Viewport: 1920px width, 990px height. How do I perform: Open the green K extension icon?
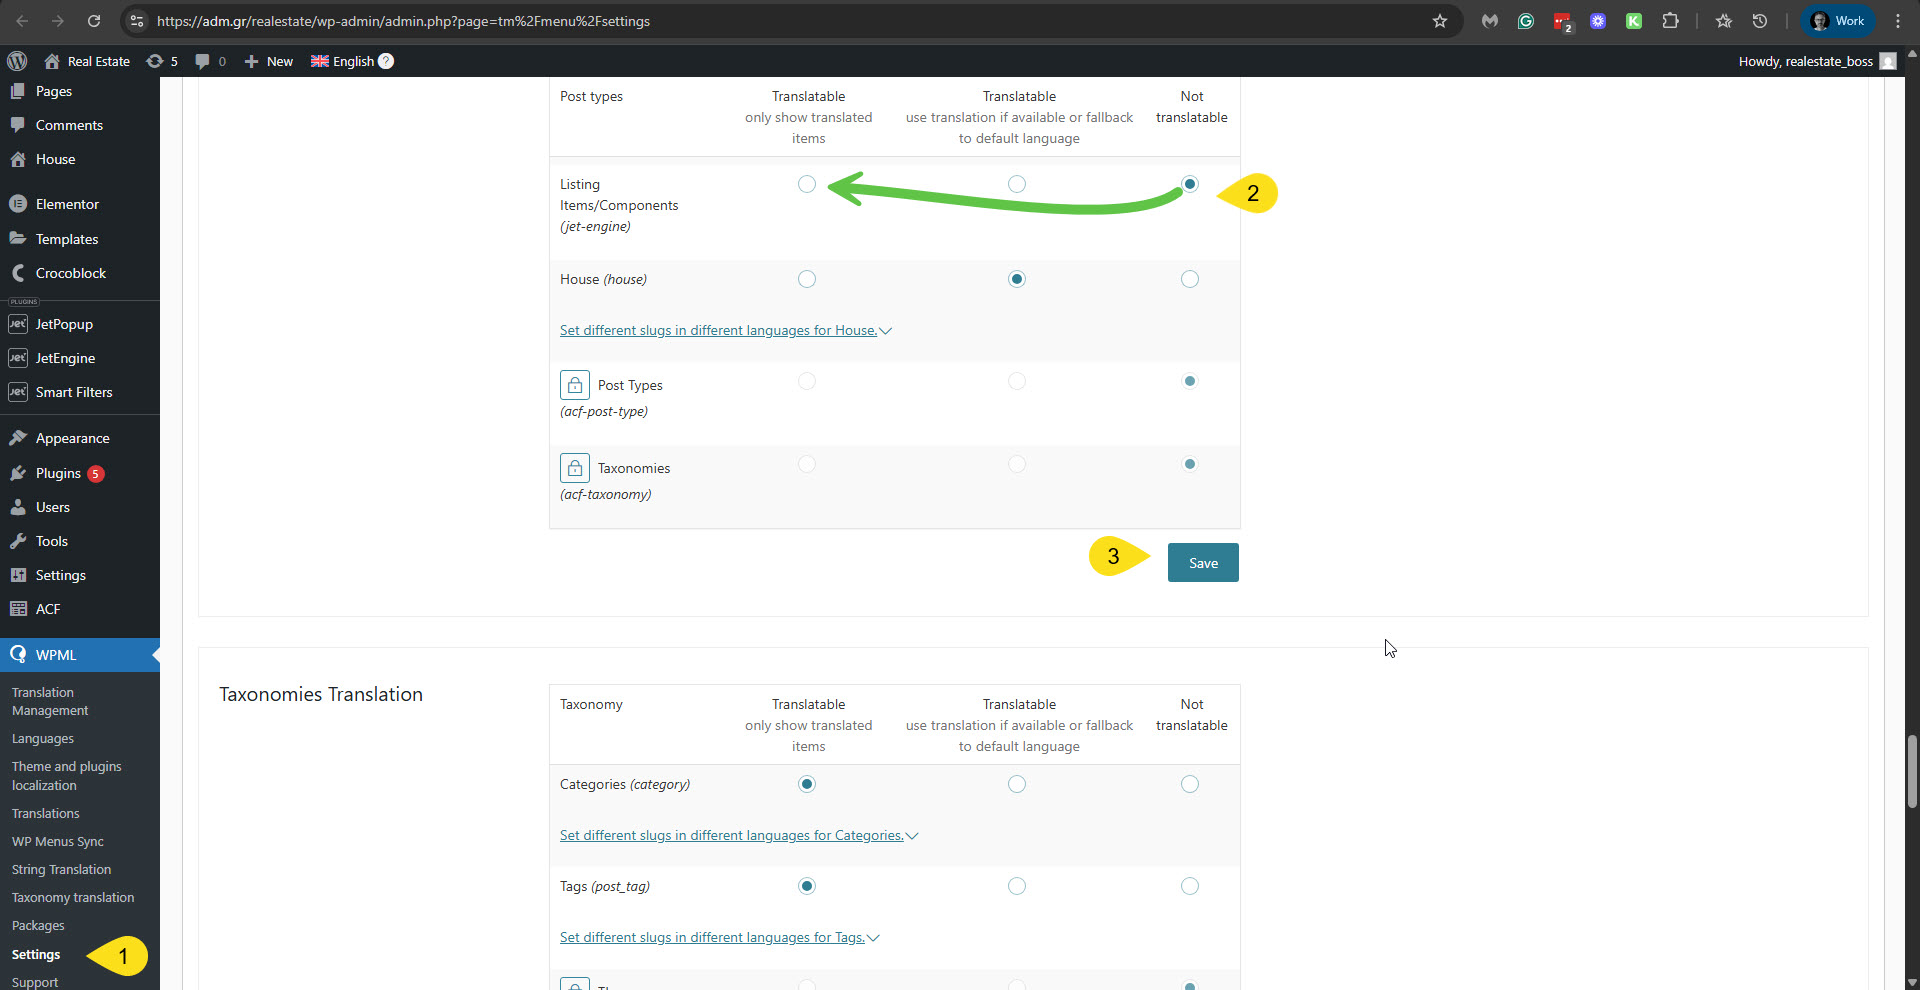pyautogui.click(x=1634, y=21)
